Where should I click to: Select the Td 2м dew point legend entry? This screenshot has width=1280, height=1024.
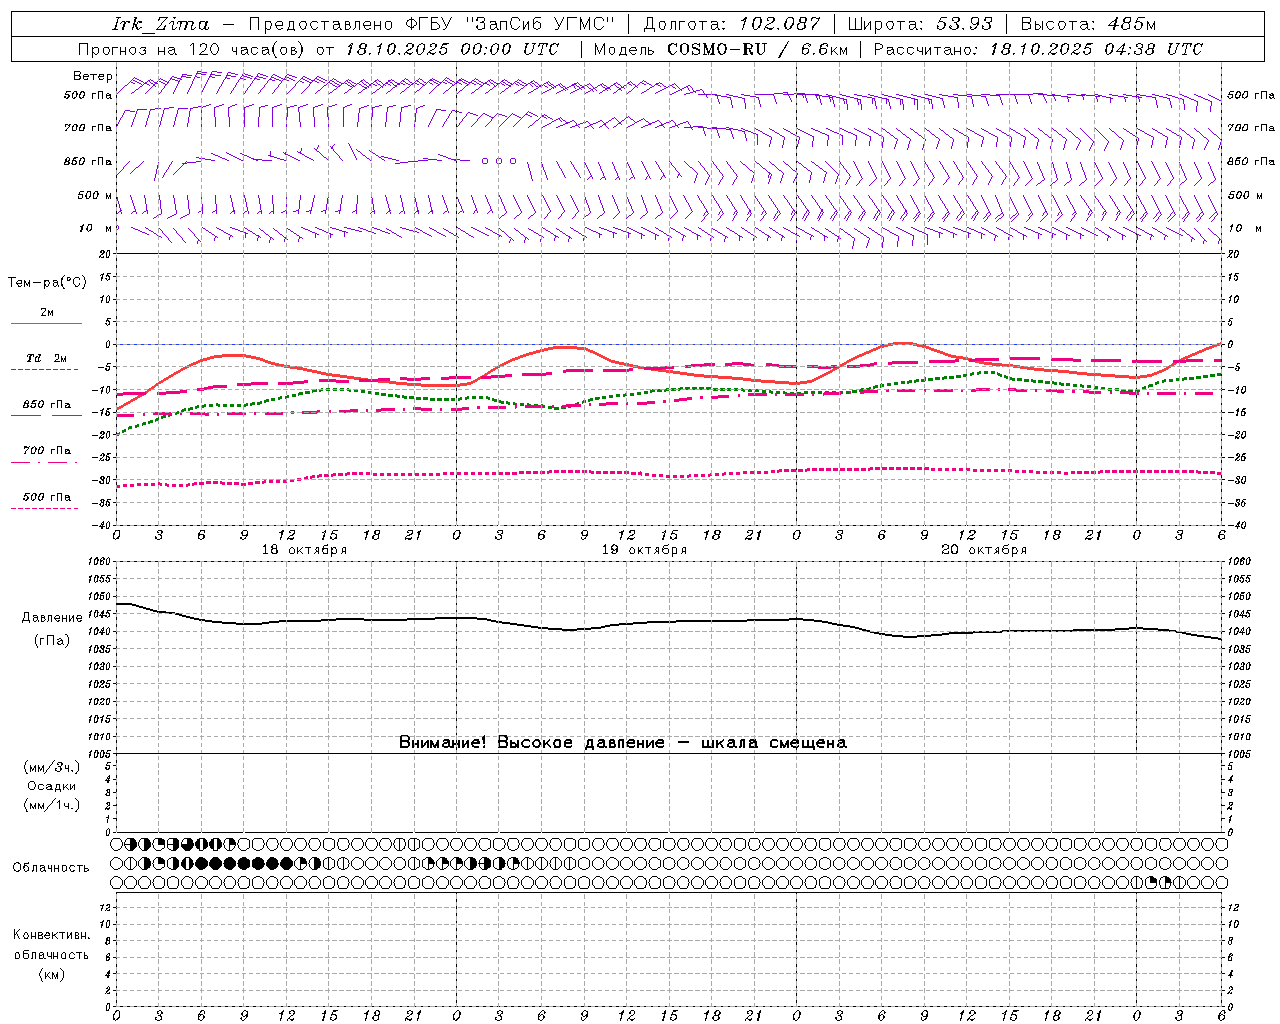click(46, 358)
